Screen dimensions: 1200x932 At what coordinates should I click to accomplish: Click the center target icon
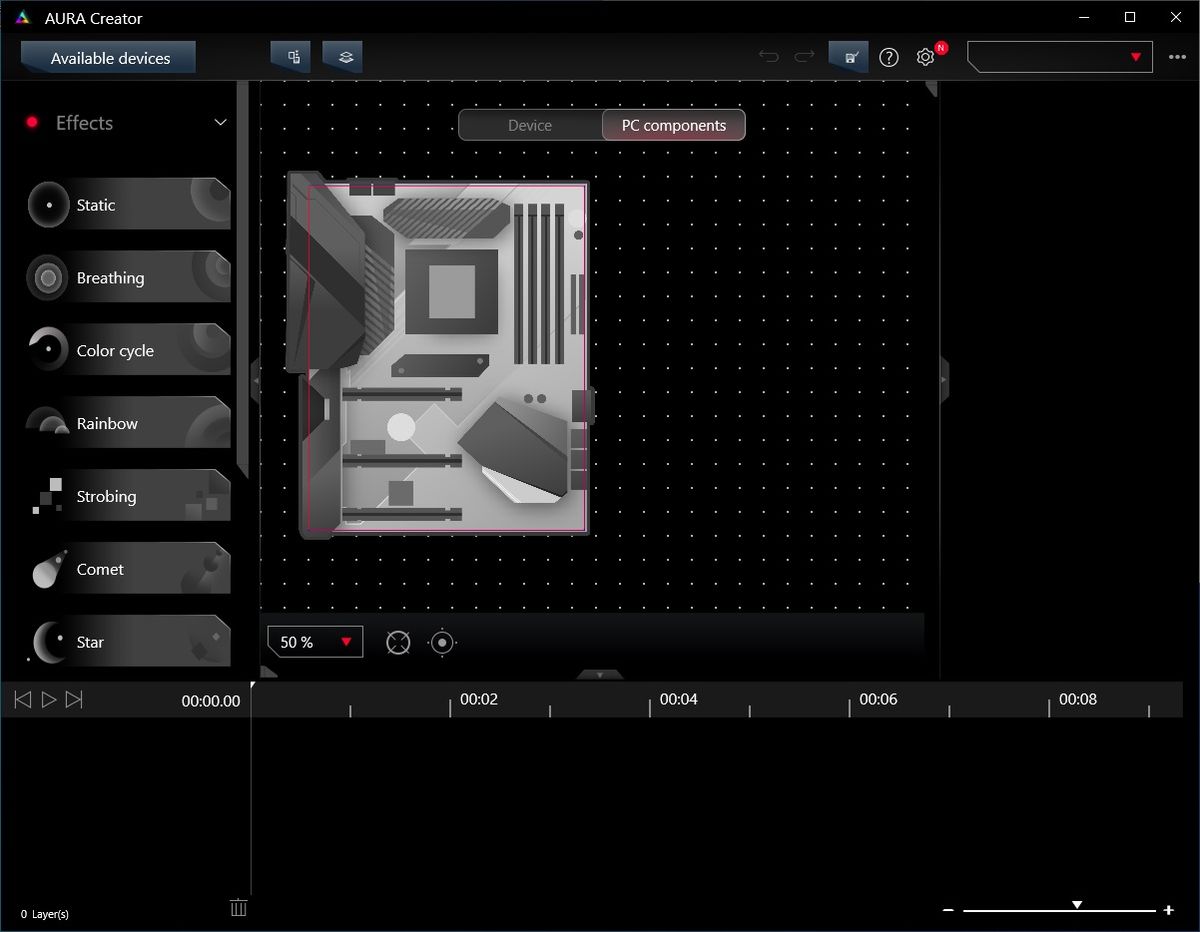[x=442, y=642]
